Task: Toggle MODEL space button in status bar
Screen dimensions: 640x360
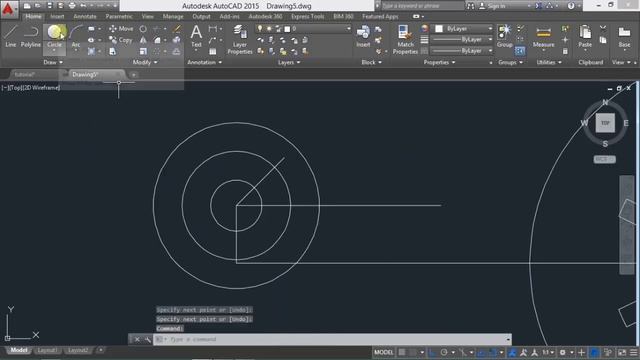Action: point(384,352)
